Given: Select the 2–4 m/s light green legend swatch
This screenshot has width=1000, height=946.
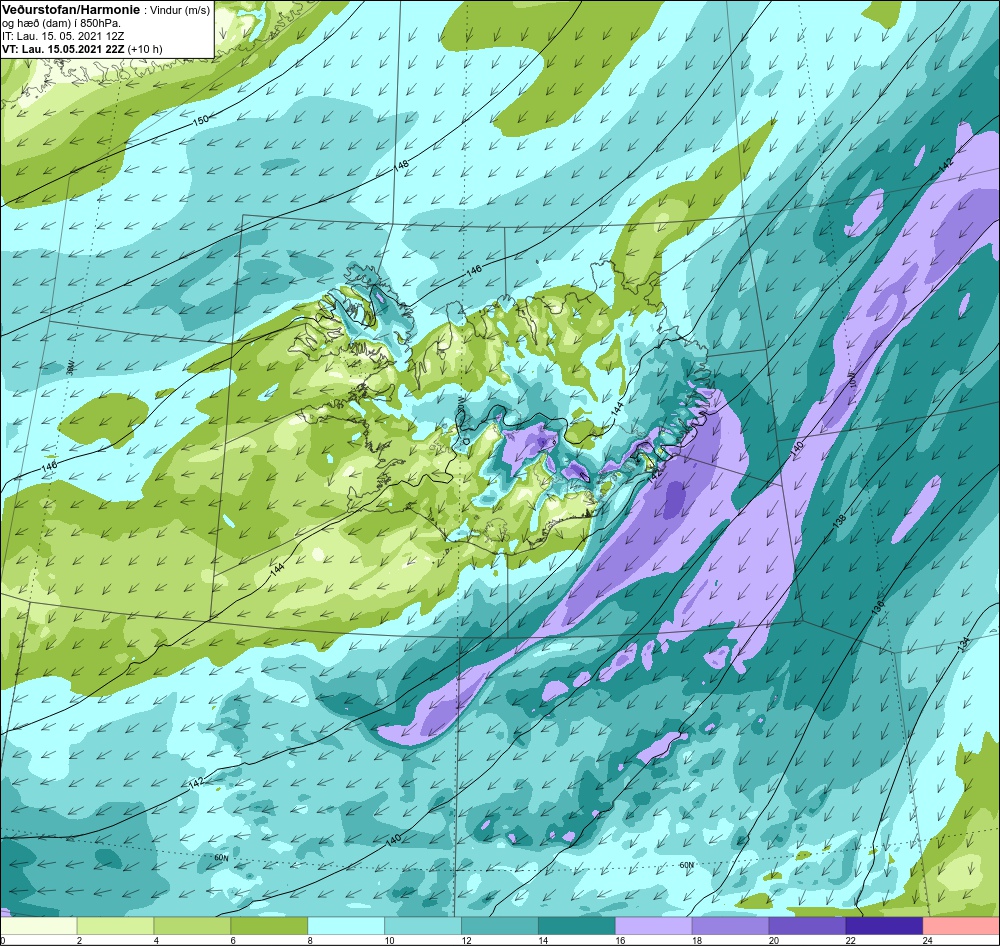Looking at the screenshot, I should click(x=115, y=926).
